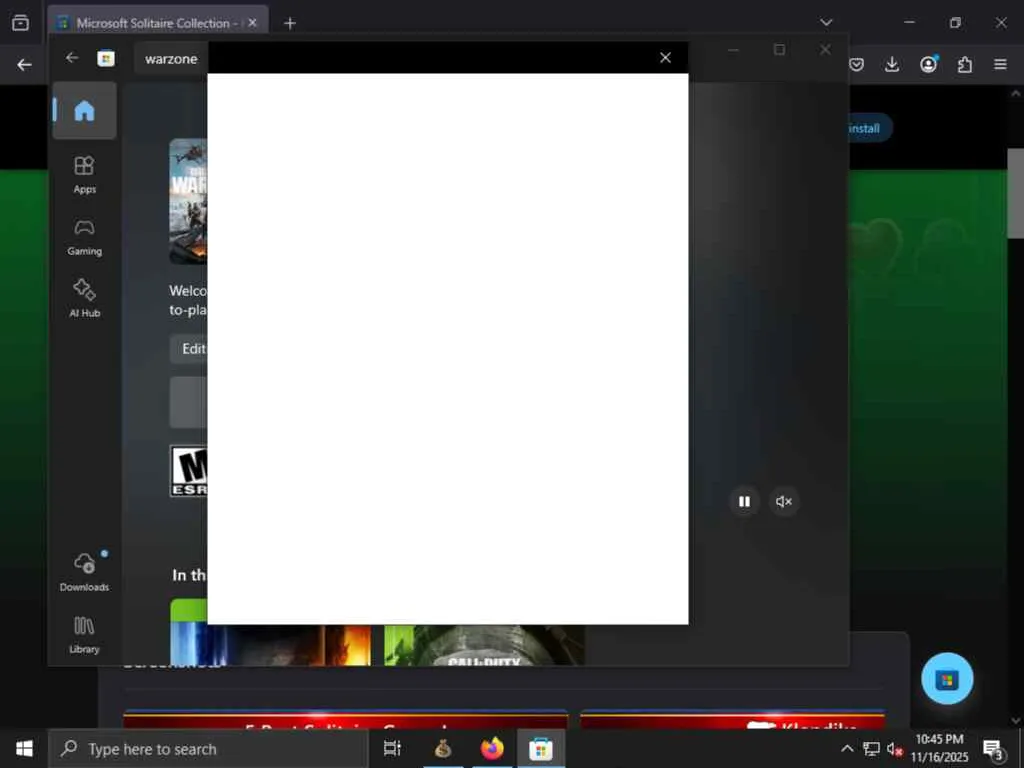Click the Warzone game cover thumbnail
This screenshot has height=768, width=1024.
pos(188,201)
